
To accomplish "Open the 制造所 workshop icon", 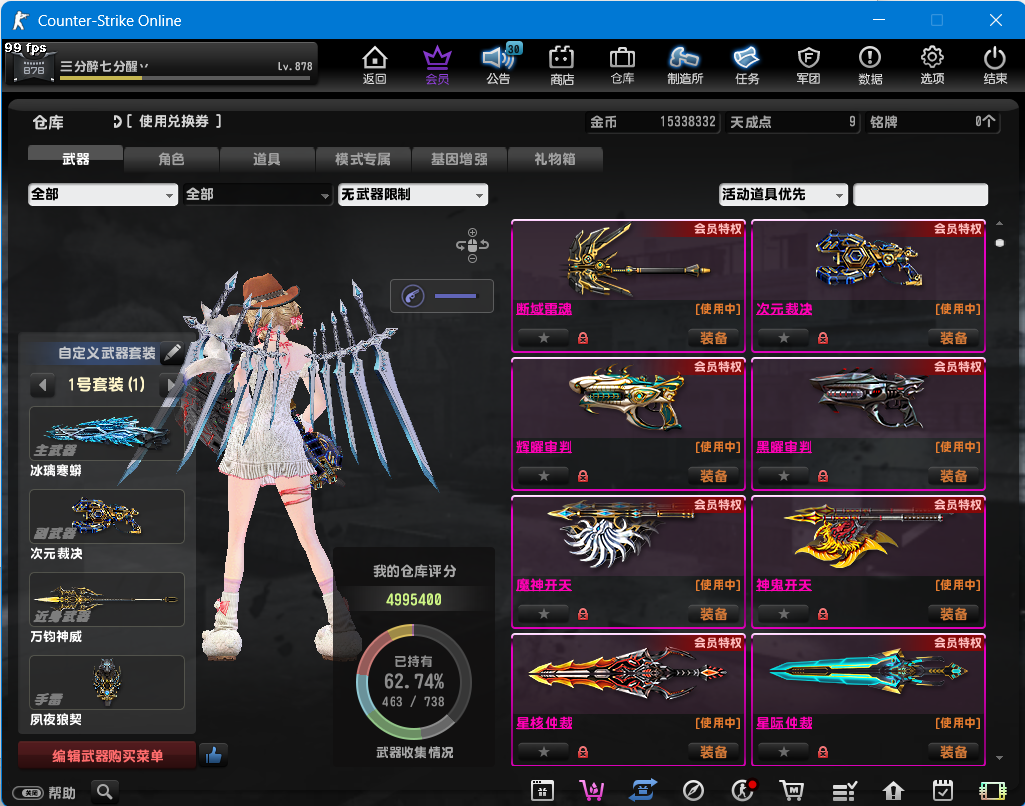I will (x=684, y=65).
